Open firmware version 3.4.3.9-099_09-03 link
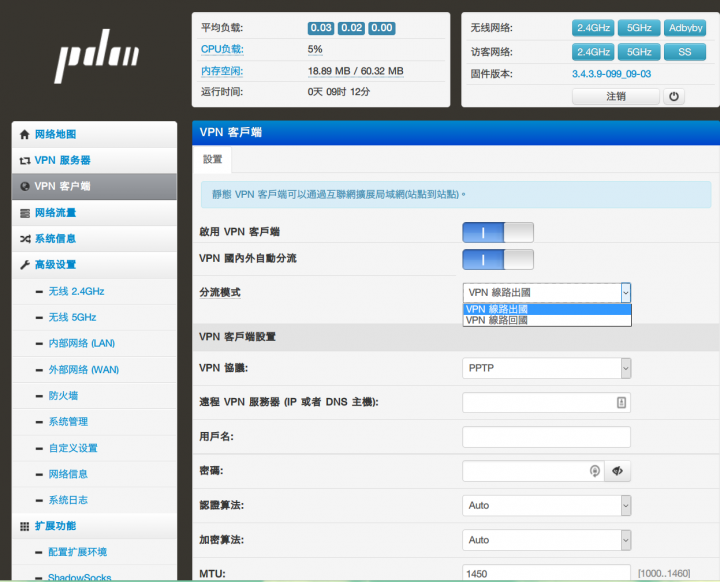The image size is (720, 582). [611, 74]
